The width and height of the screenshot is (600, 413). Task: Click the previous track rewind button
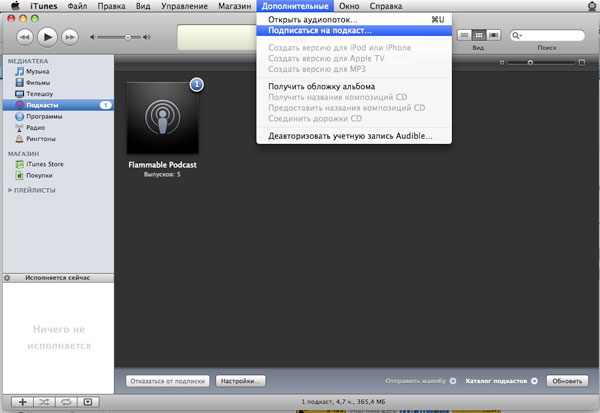coord(25,37)
